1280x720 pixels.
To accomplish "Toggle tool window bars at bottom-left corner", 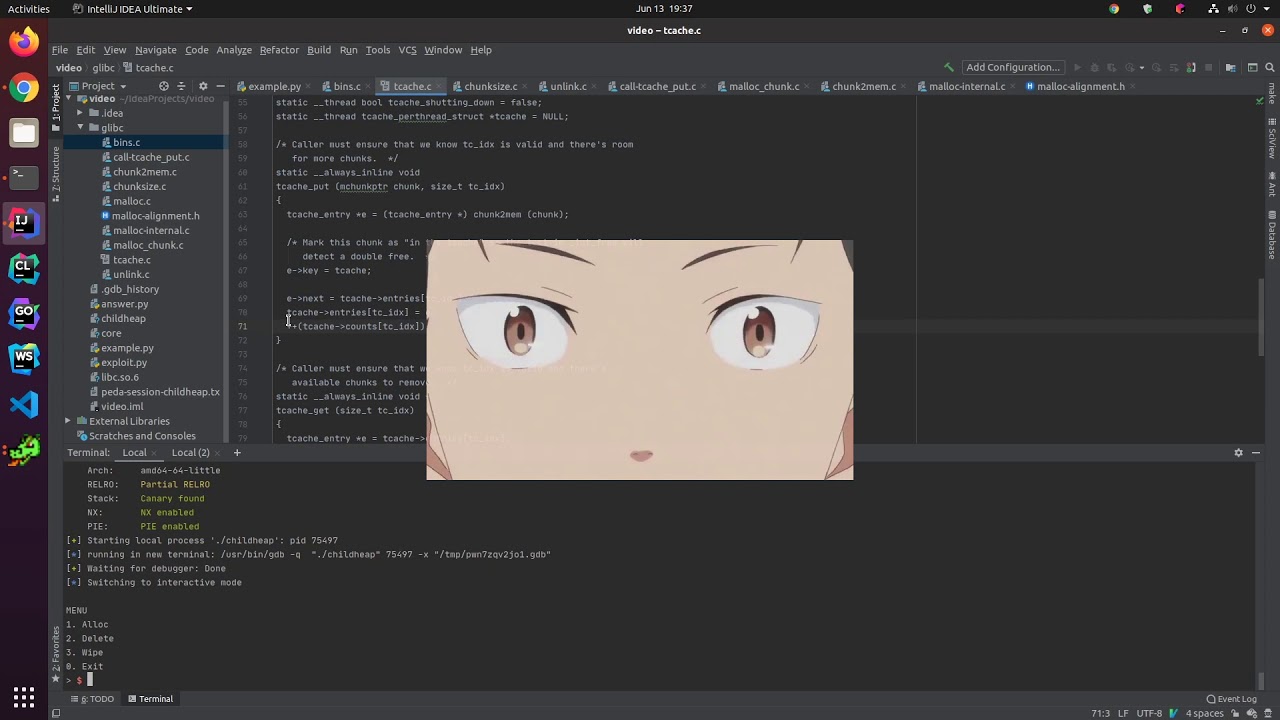I will click(x=56, y=713).
